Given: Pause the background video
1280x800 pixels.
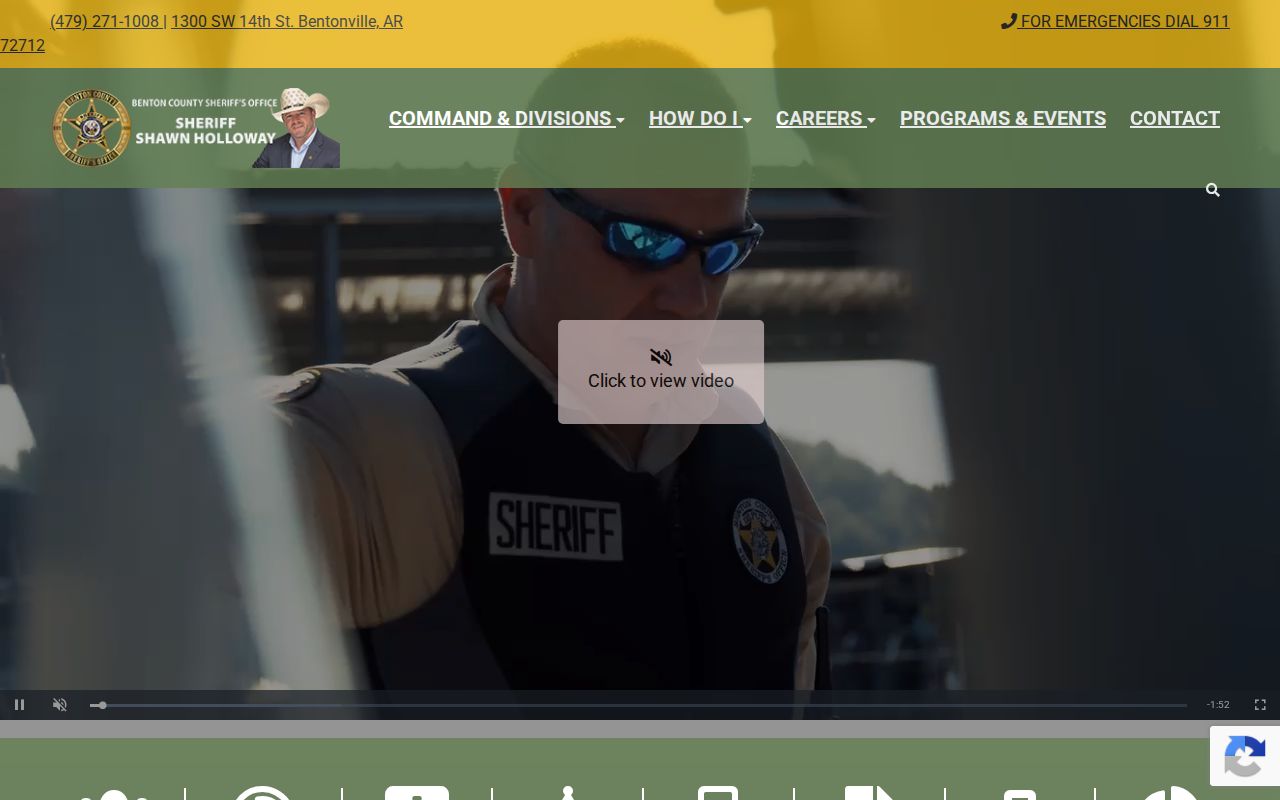Looking at the screenshot, I should coord(19,705).
